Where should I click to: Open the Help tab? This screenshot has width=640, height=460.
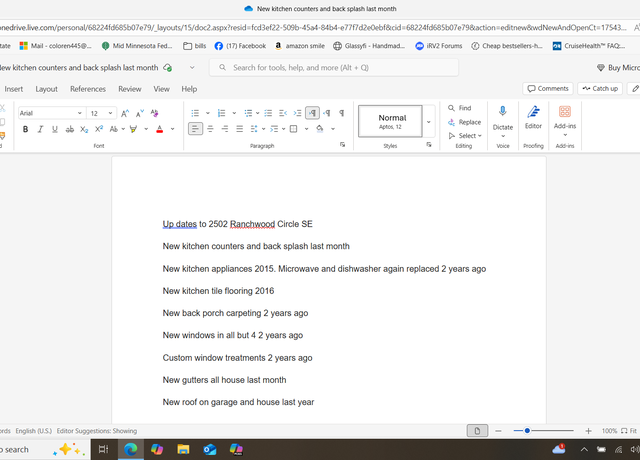point(189,89)
